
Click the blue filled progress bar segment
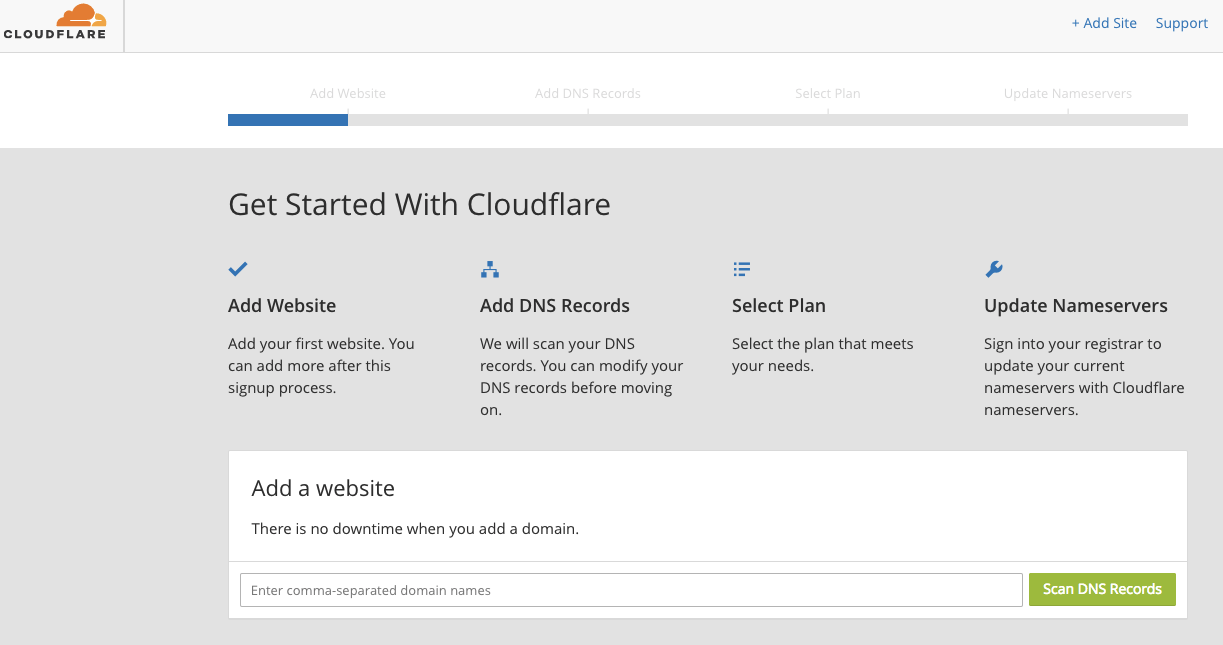[x=288, y=120]
